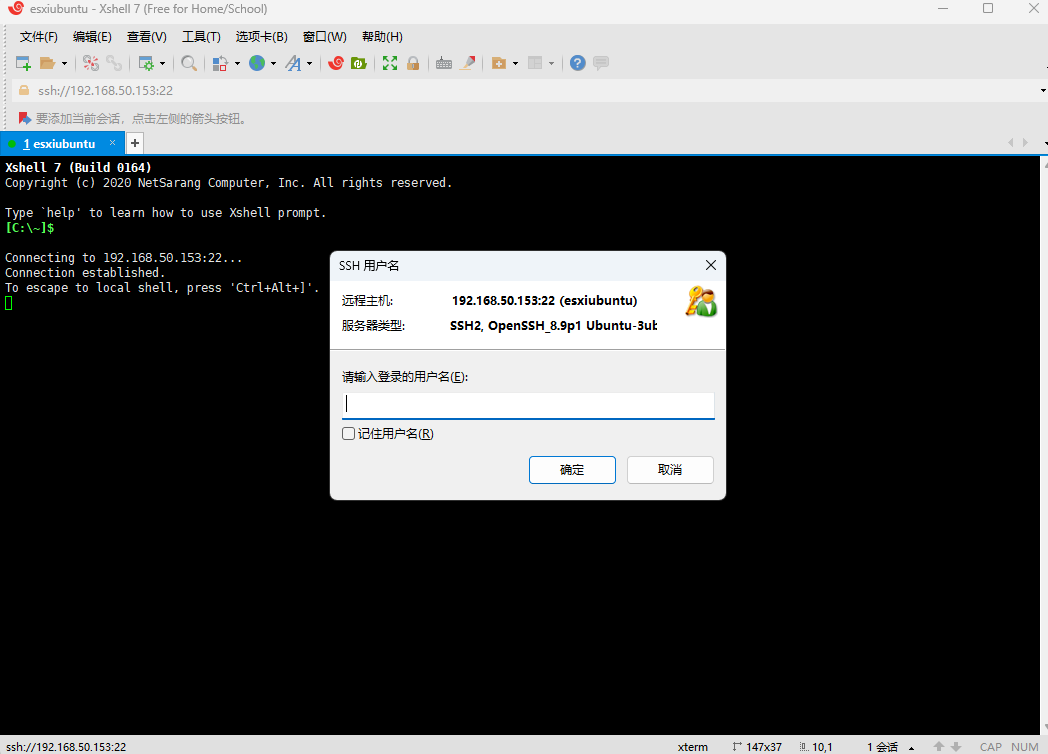Click the add current session bookmark arrow

(x=25, y=118)
